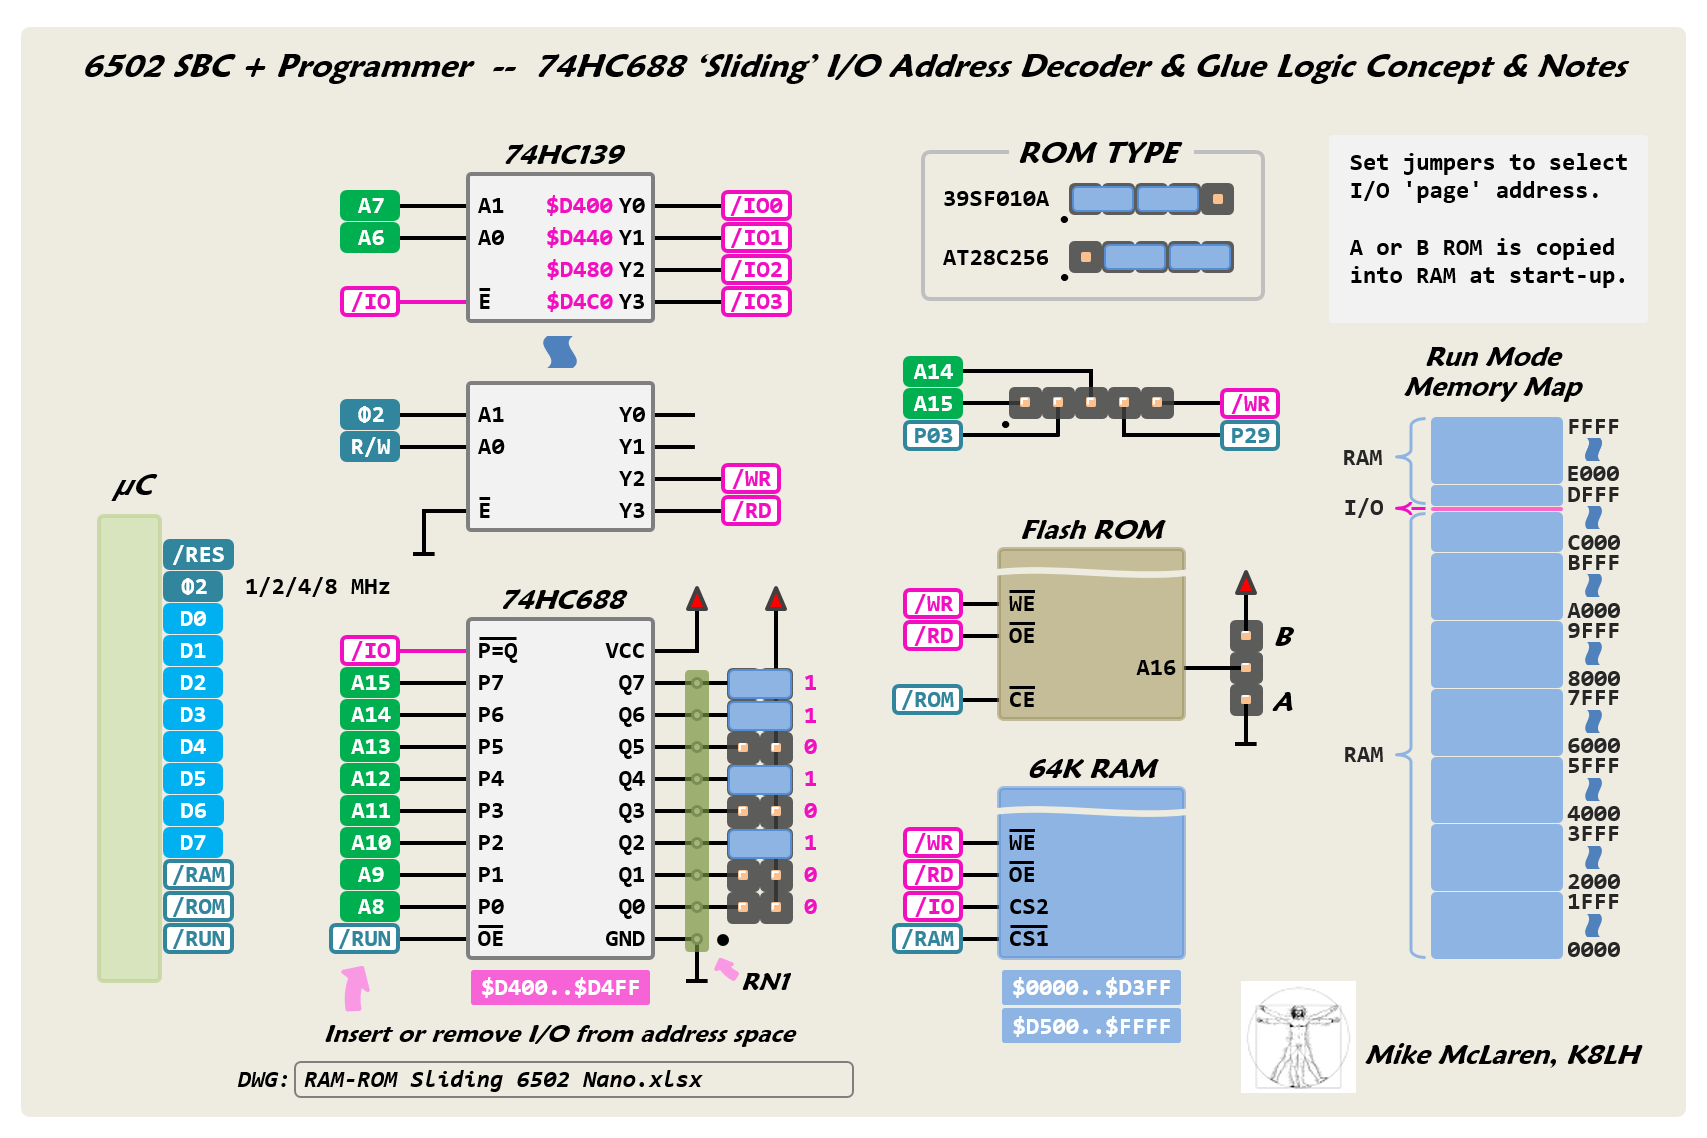
Task: Select the $D400..$D4FF address range label
Action: (560, 988)
